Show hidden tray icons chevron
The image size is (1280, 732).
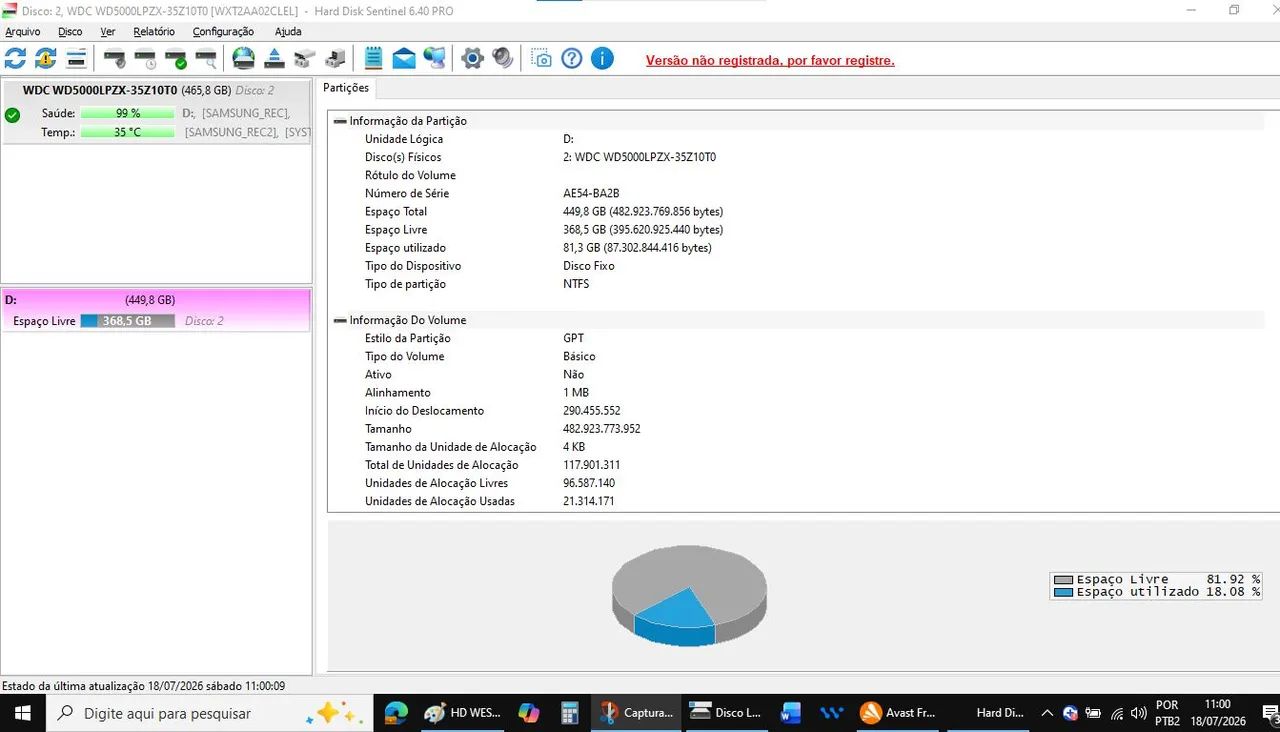(x=1047, y=713)
